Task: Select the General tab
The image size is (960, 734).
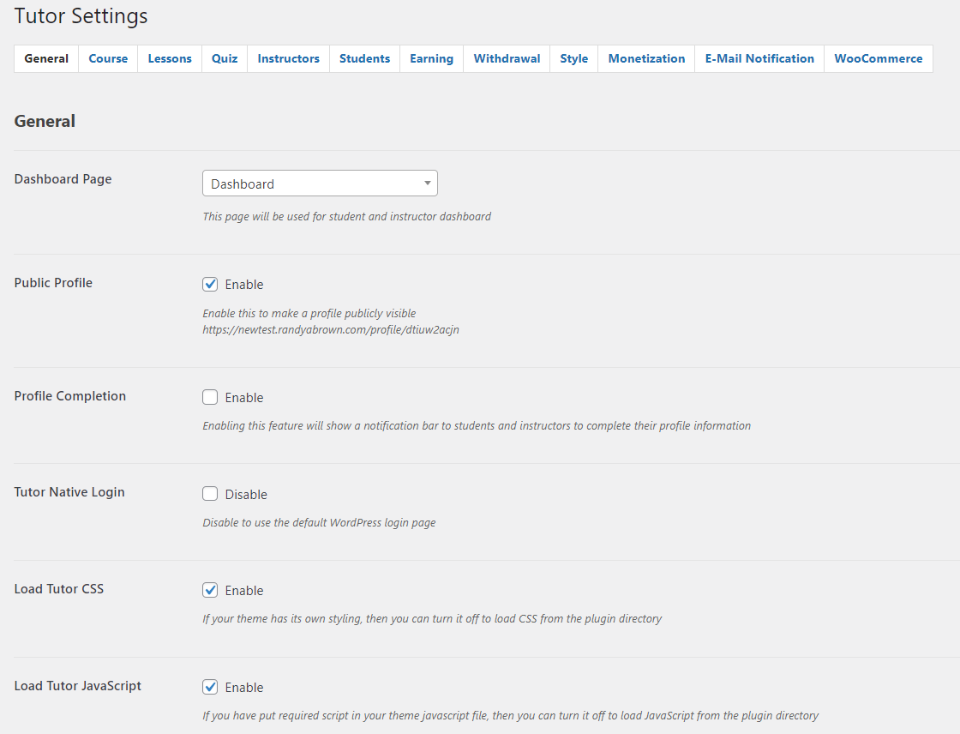Action: [46, 59]
